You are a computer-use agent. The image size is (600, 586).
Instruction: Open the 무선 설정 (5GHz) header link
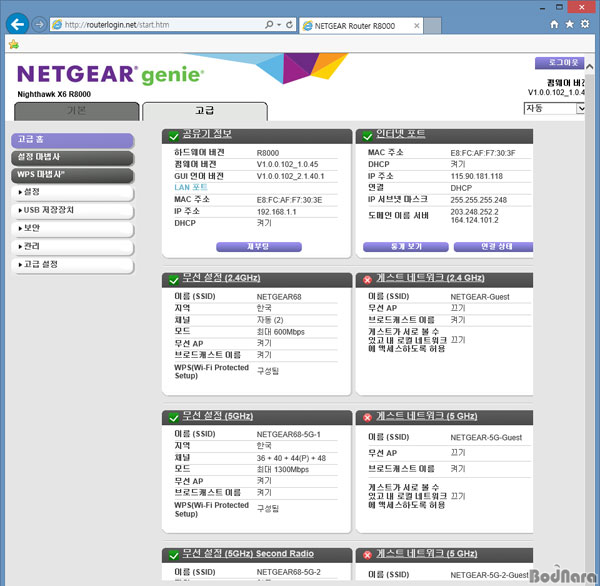tap(218, 416)
